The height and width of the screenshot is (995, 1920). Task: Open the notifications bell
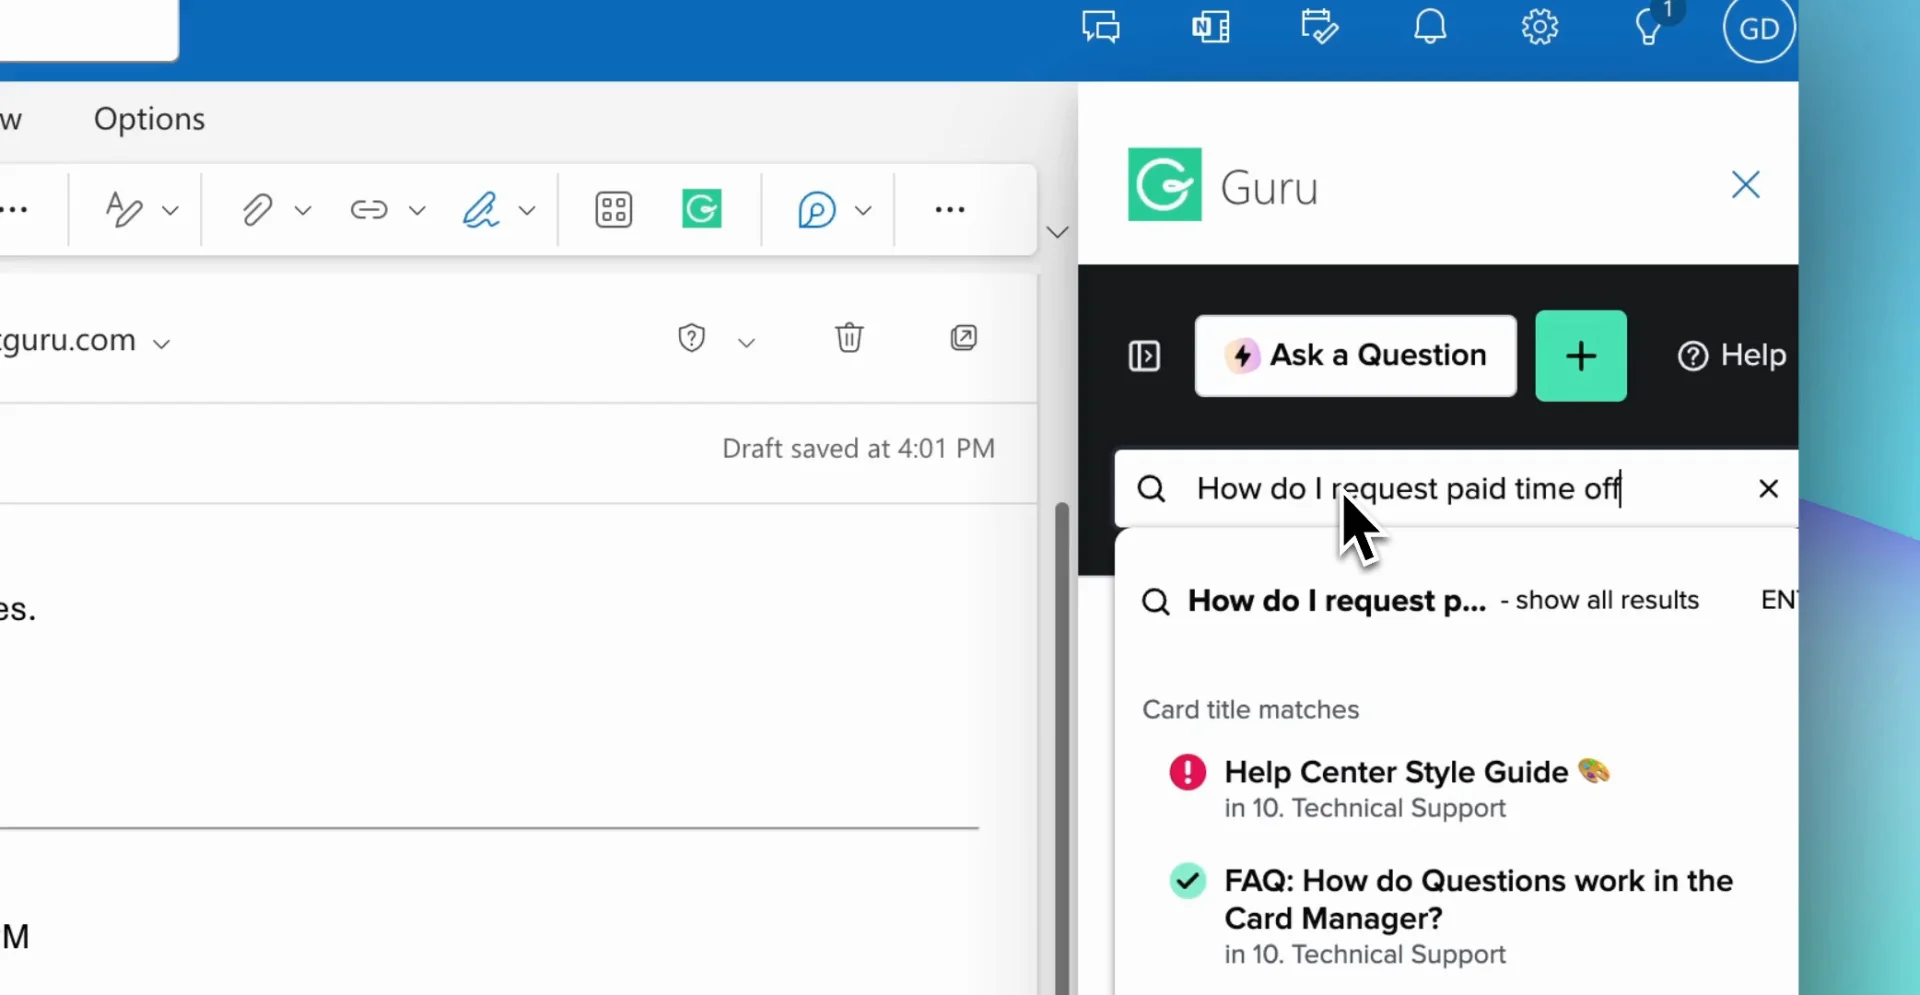pyautogui.click(x=1429, y=27)
